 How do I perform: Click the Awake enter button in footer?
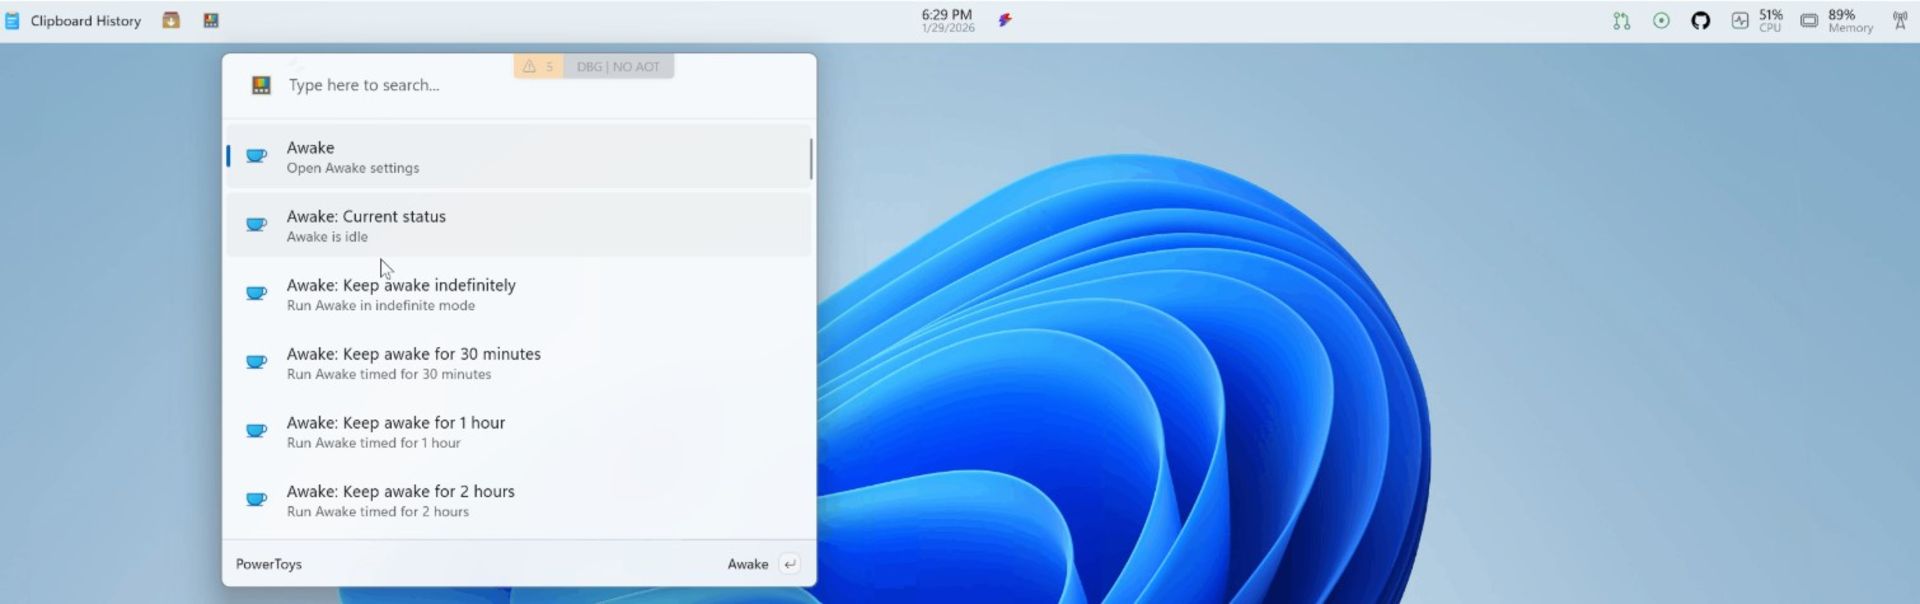pyautogui.click(x=763, y=564)
